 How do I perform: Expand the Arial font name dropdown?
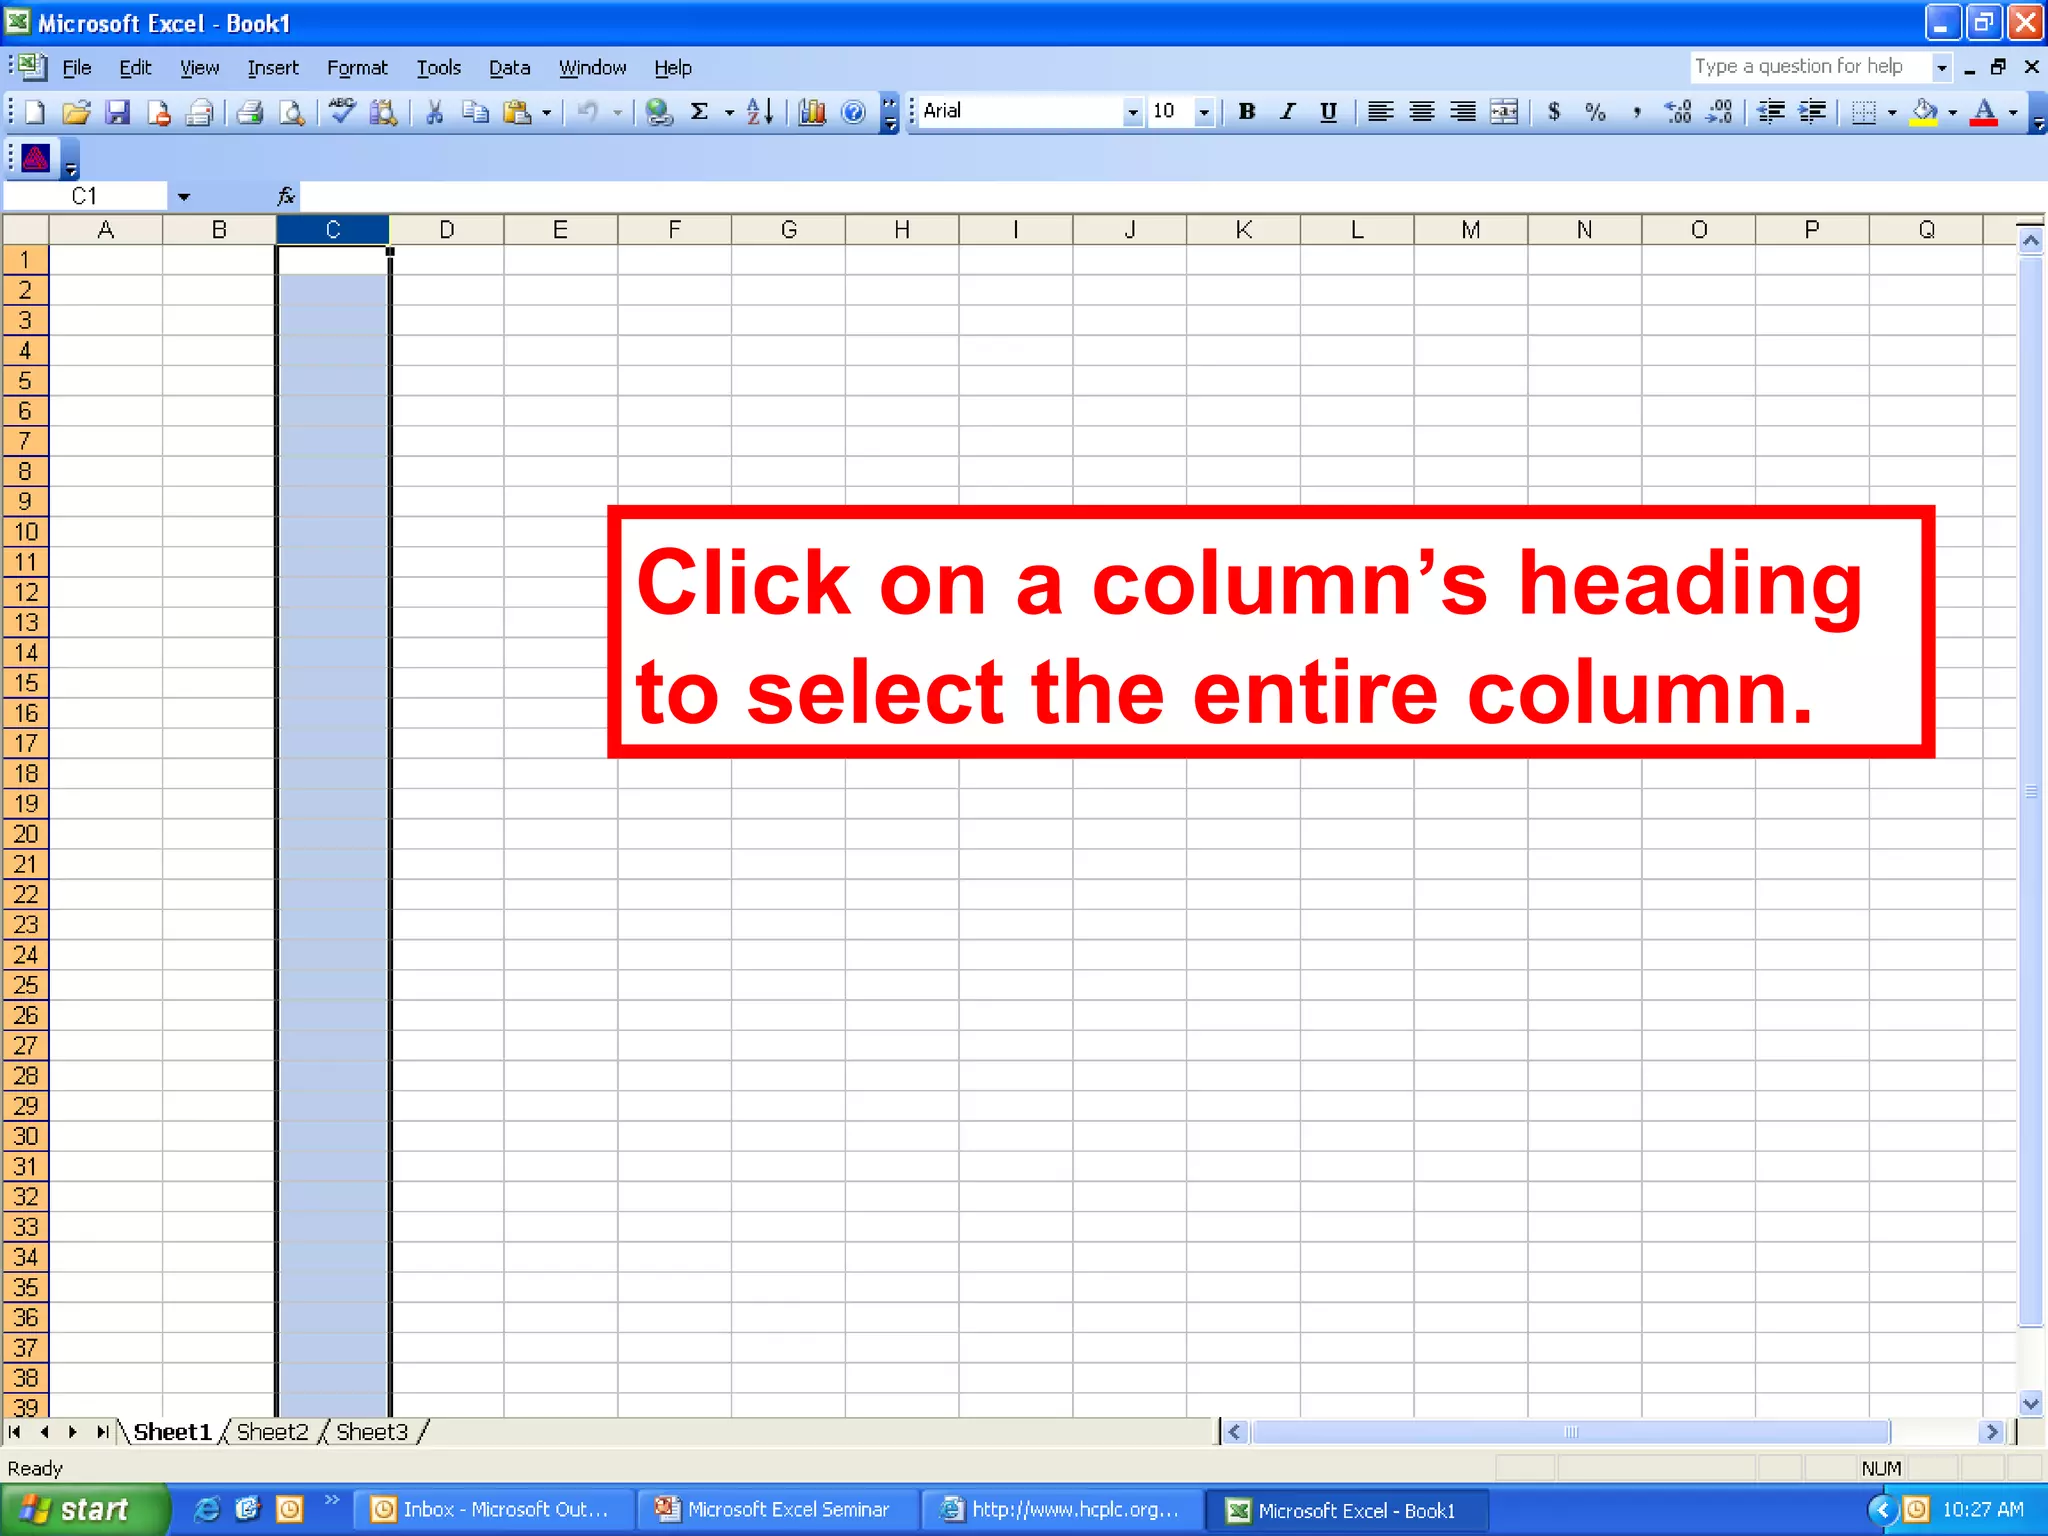(x=1132, y=112)
